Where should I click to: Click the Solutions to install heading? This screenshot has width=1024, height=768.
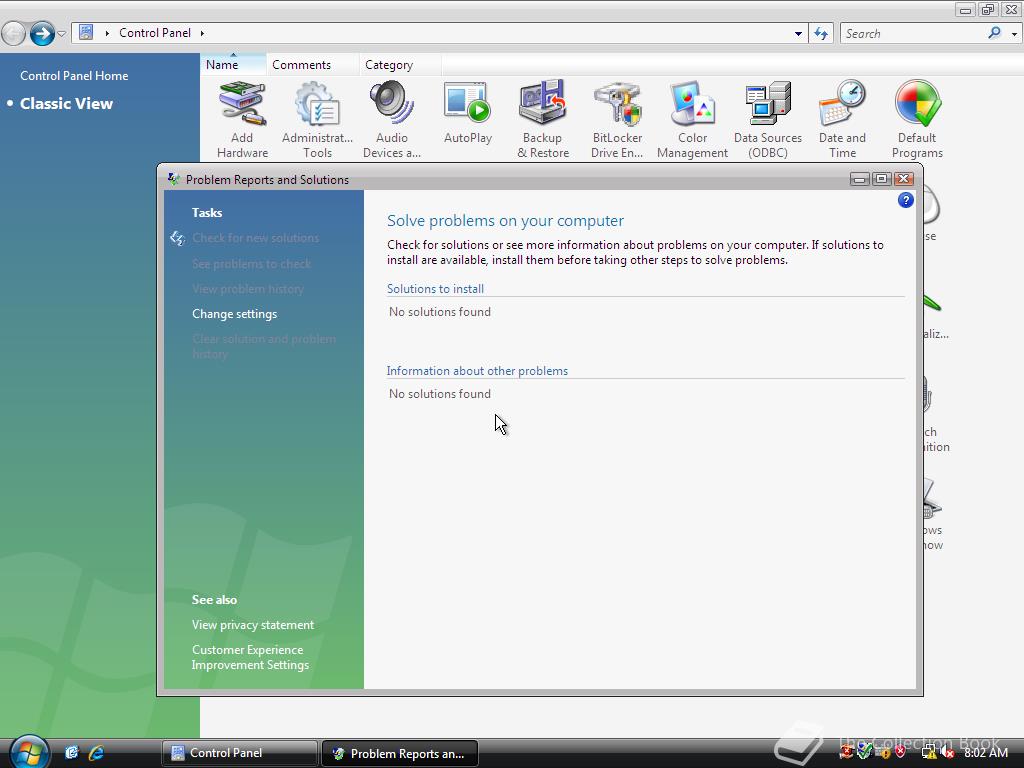click(x=435, y=289)
